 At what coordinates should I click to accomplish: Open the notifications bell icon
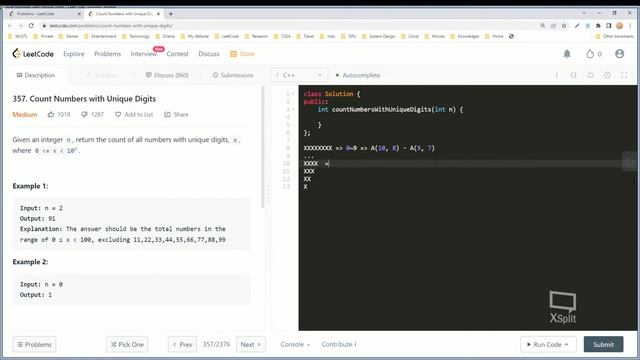click(x=567, y=53)
